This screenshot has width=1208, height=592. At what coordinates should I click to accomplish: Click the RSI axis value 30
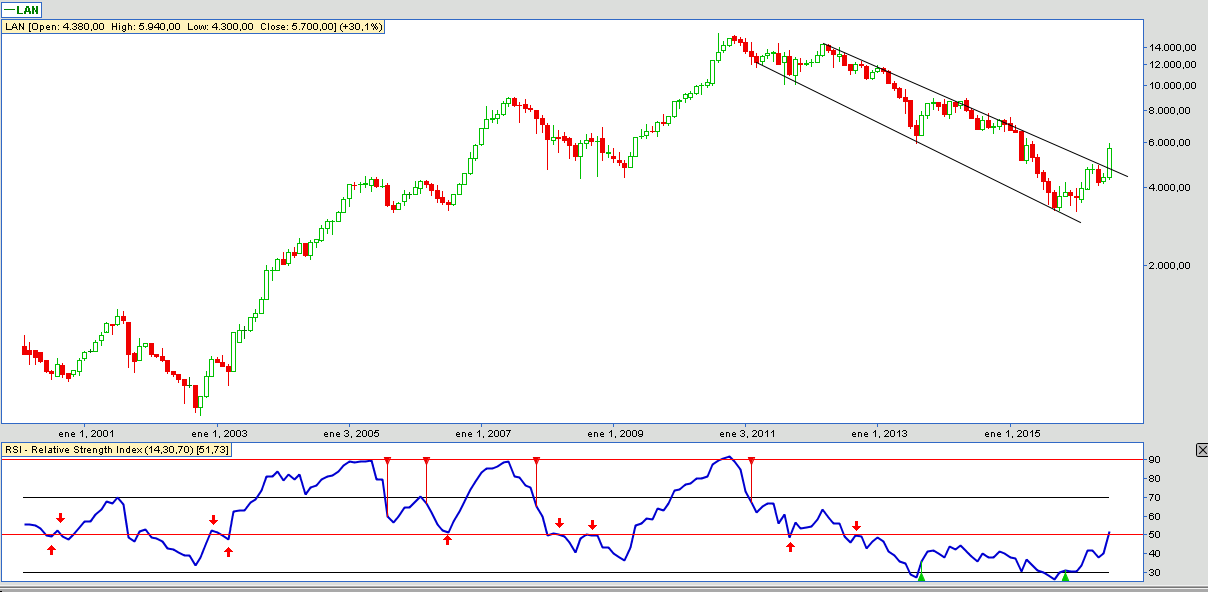(1153, 573)
